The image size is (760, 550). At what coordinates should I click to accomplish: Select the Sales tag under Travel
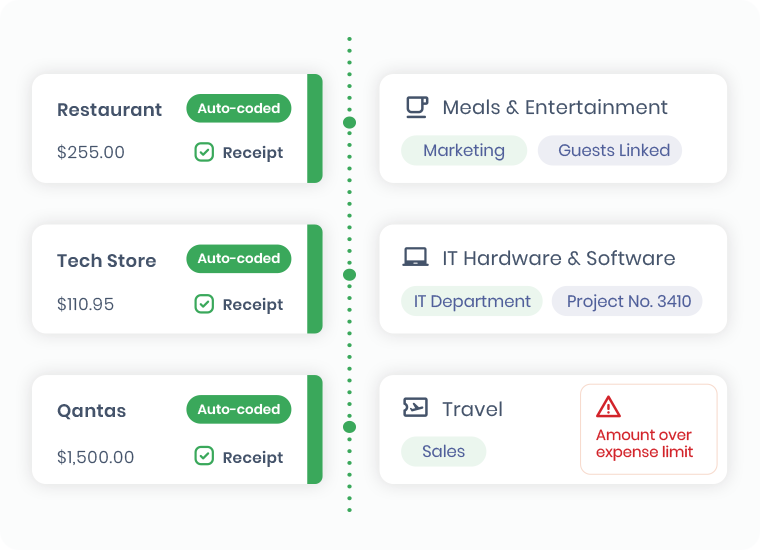click(443, 451)
